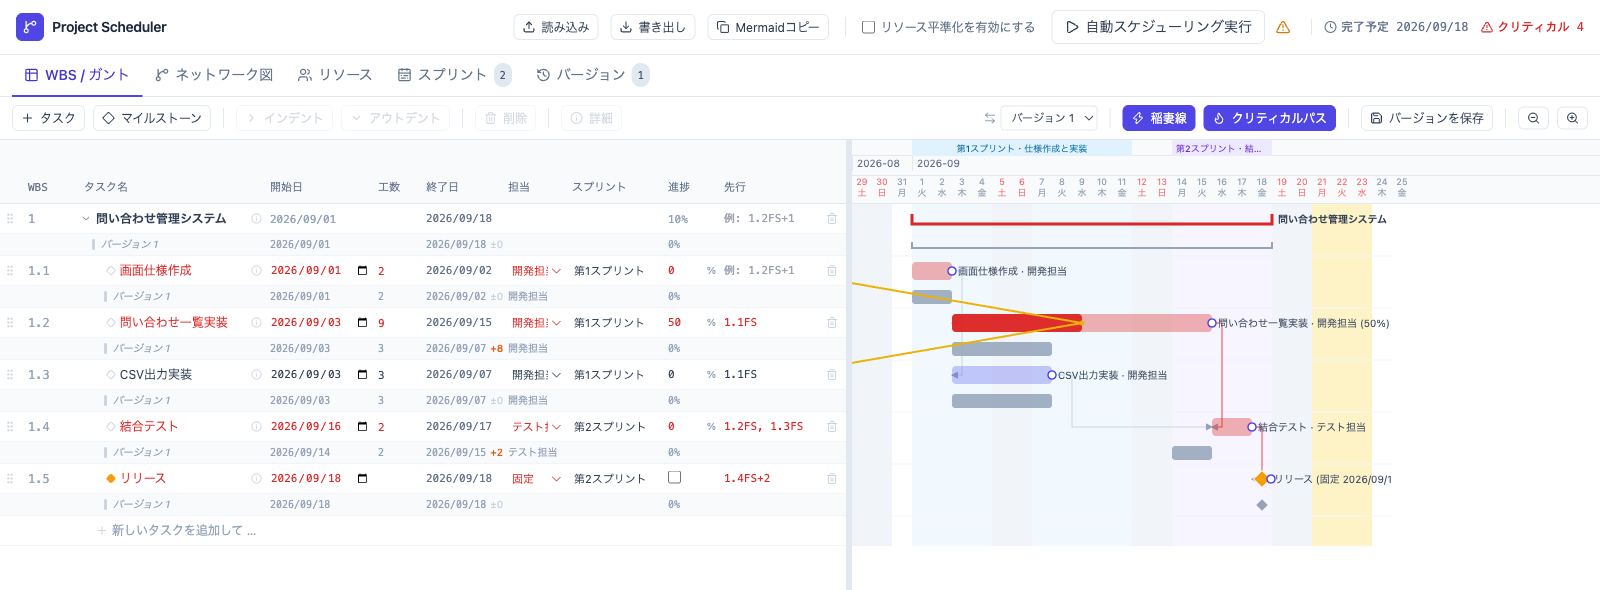
Task: Open info icon for リリース
Action: [256, 478]
